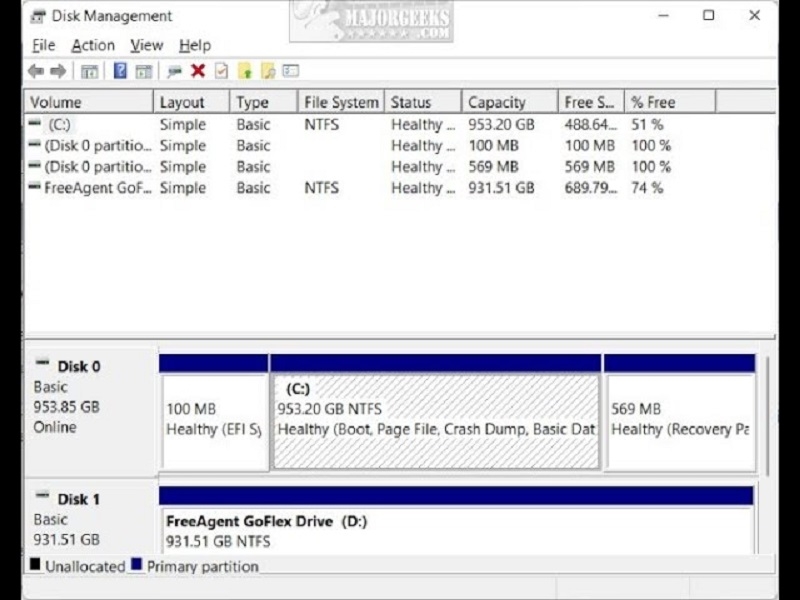Click the Back arrow in the toolbar
The image size is (800, 600).
36,71
